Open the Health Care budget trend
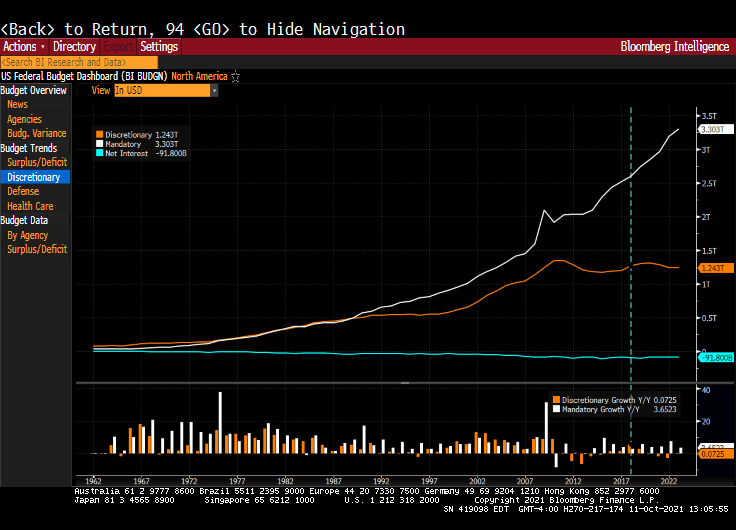Viewport: 736px width, 530px height. click(30, 206)
